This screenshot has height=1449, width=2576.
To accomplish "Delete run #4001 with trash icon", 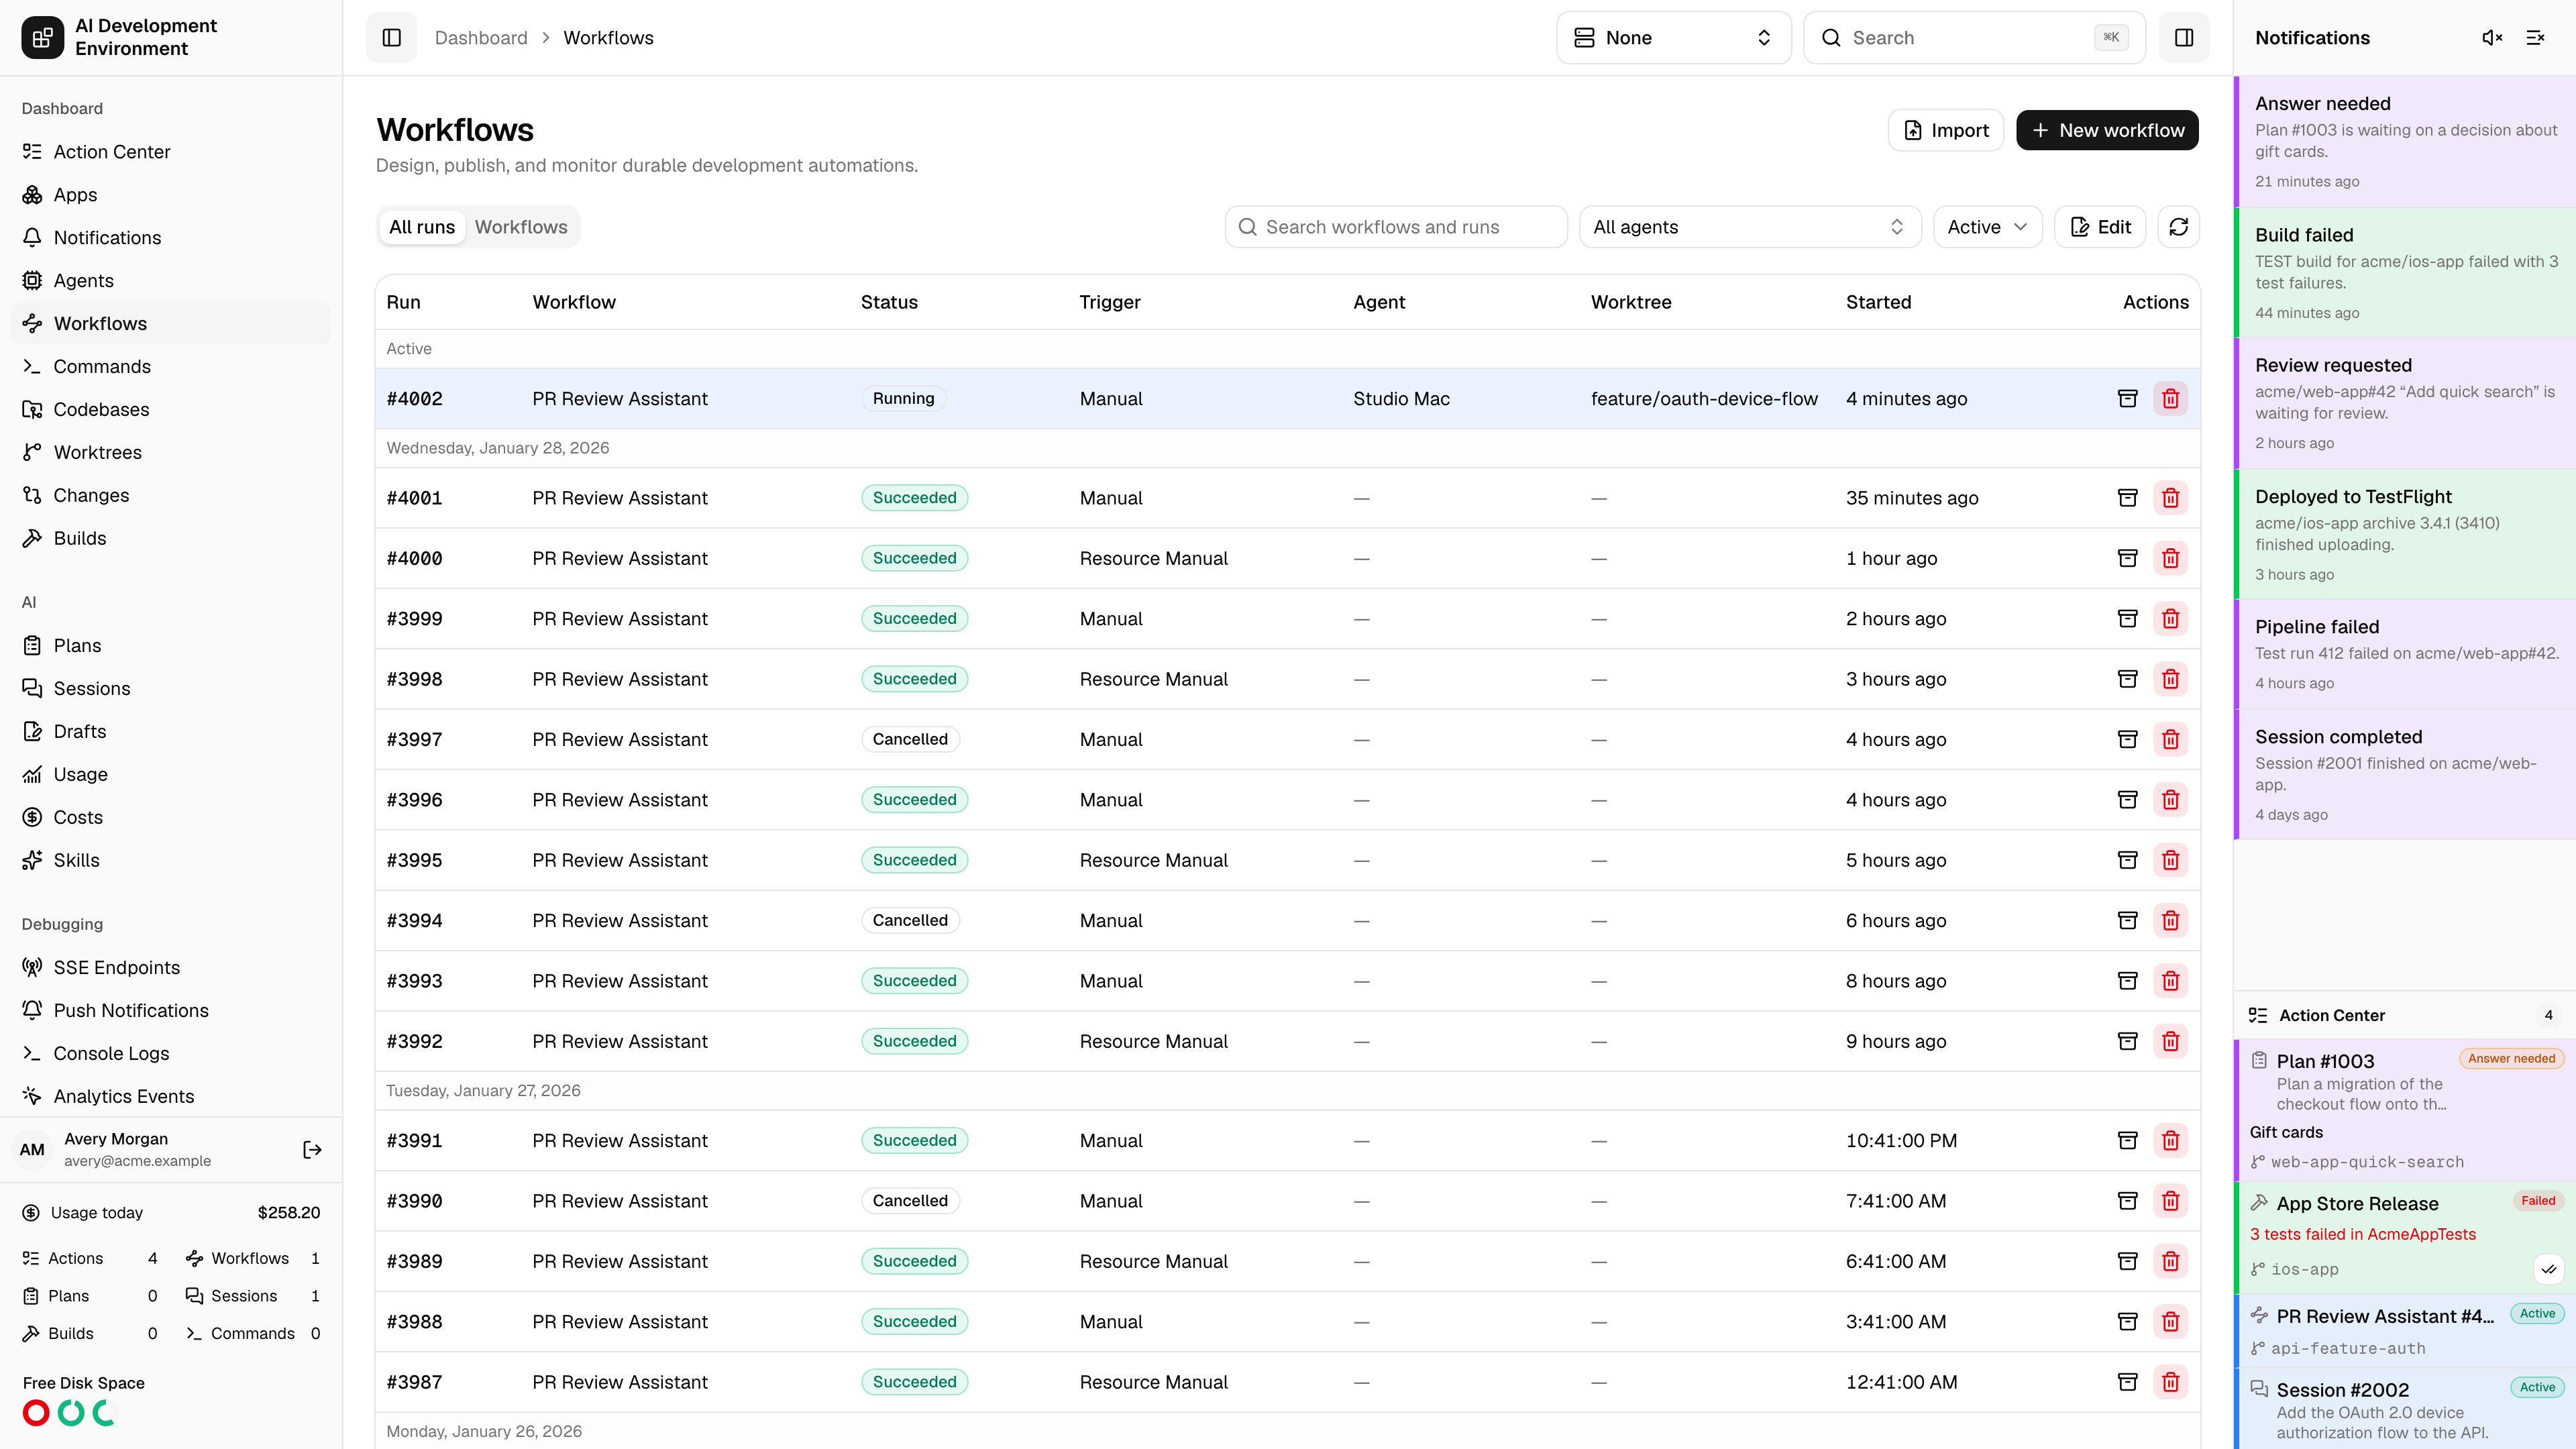I will tap(2170, 498).
